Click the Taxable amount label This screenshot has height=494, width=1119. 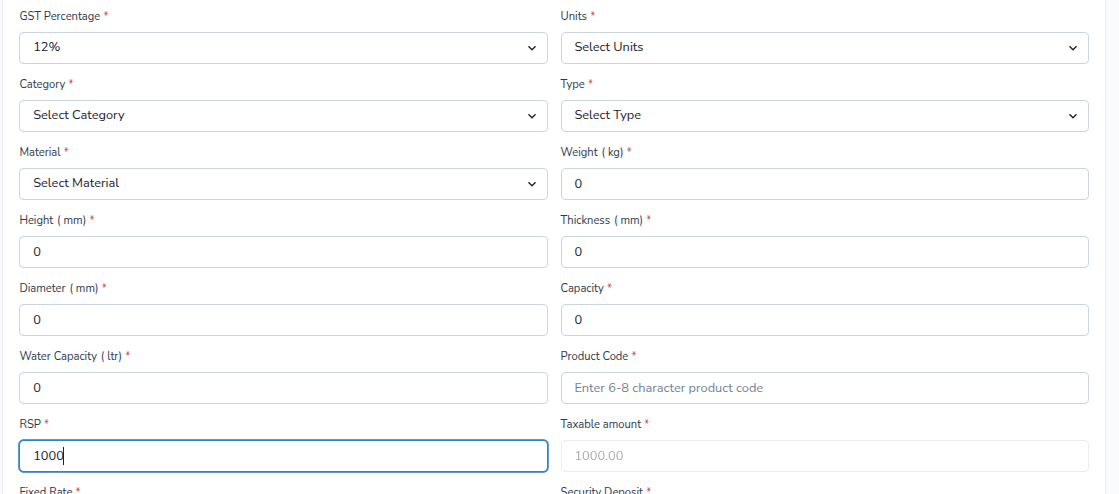click(x=600, y=424)
